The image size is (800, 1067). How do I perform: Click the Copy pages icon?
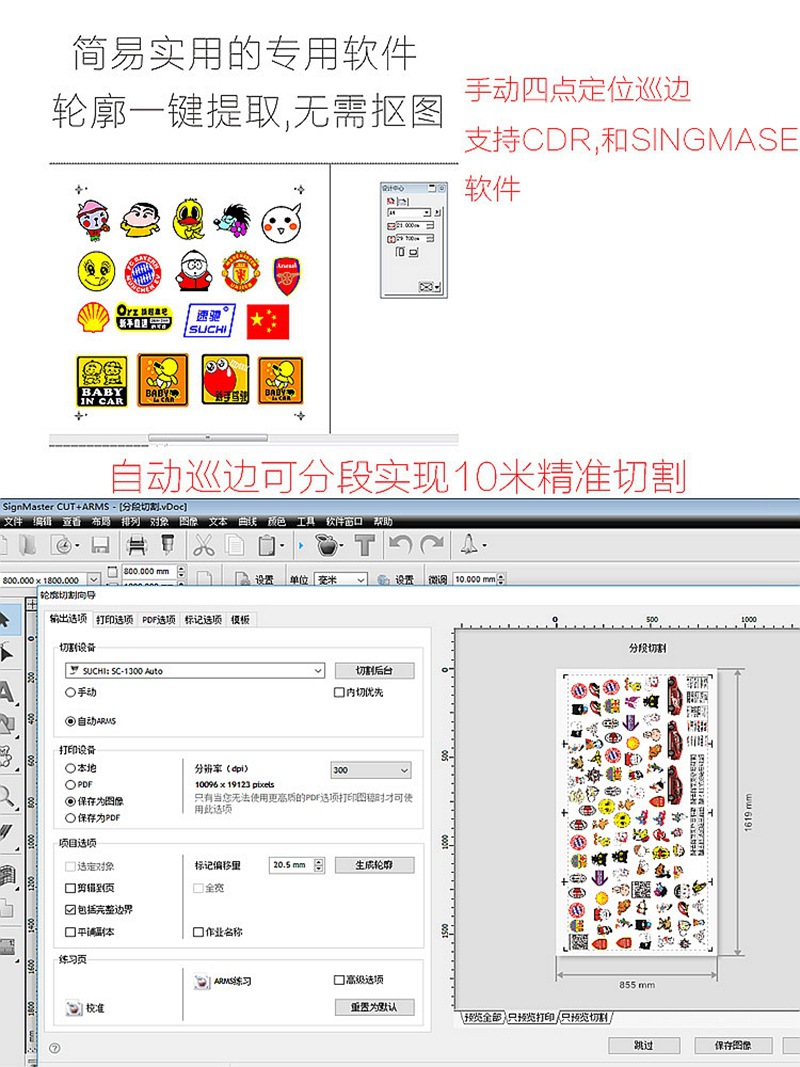coord(235,545)
